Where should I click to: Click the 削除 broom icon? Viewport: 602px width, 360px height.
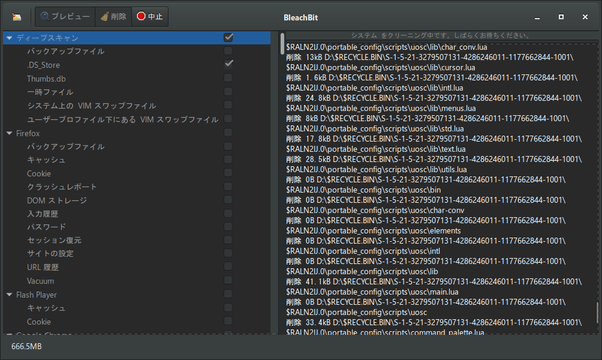tap(104, 17)
